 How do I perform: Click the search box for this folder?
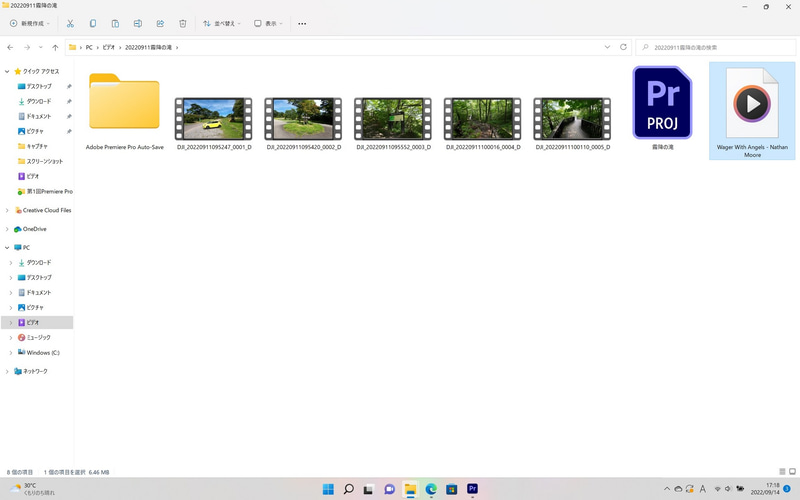[x=715, y=47]
